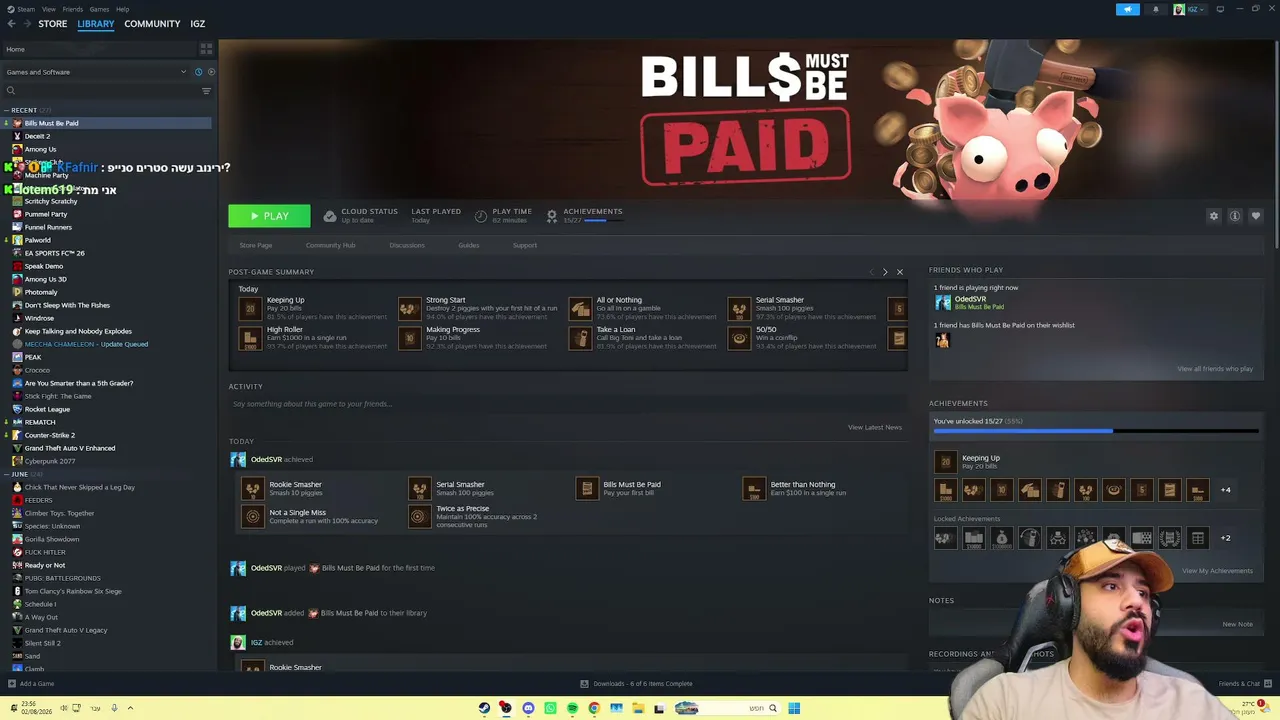Open the Windows Start menu

[x=794, y=708]
